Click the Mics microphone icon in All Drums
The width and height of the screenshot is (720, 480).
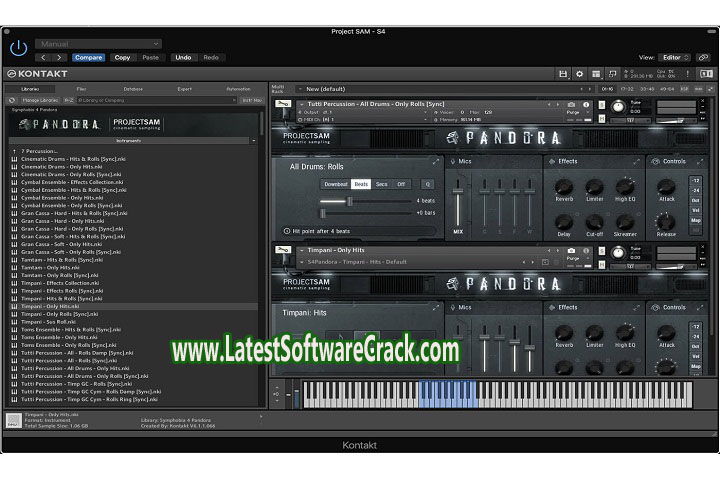click(453, 161)
